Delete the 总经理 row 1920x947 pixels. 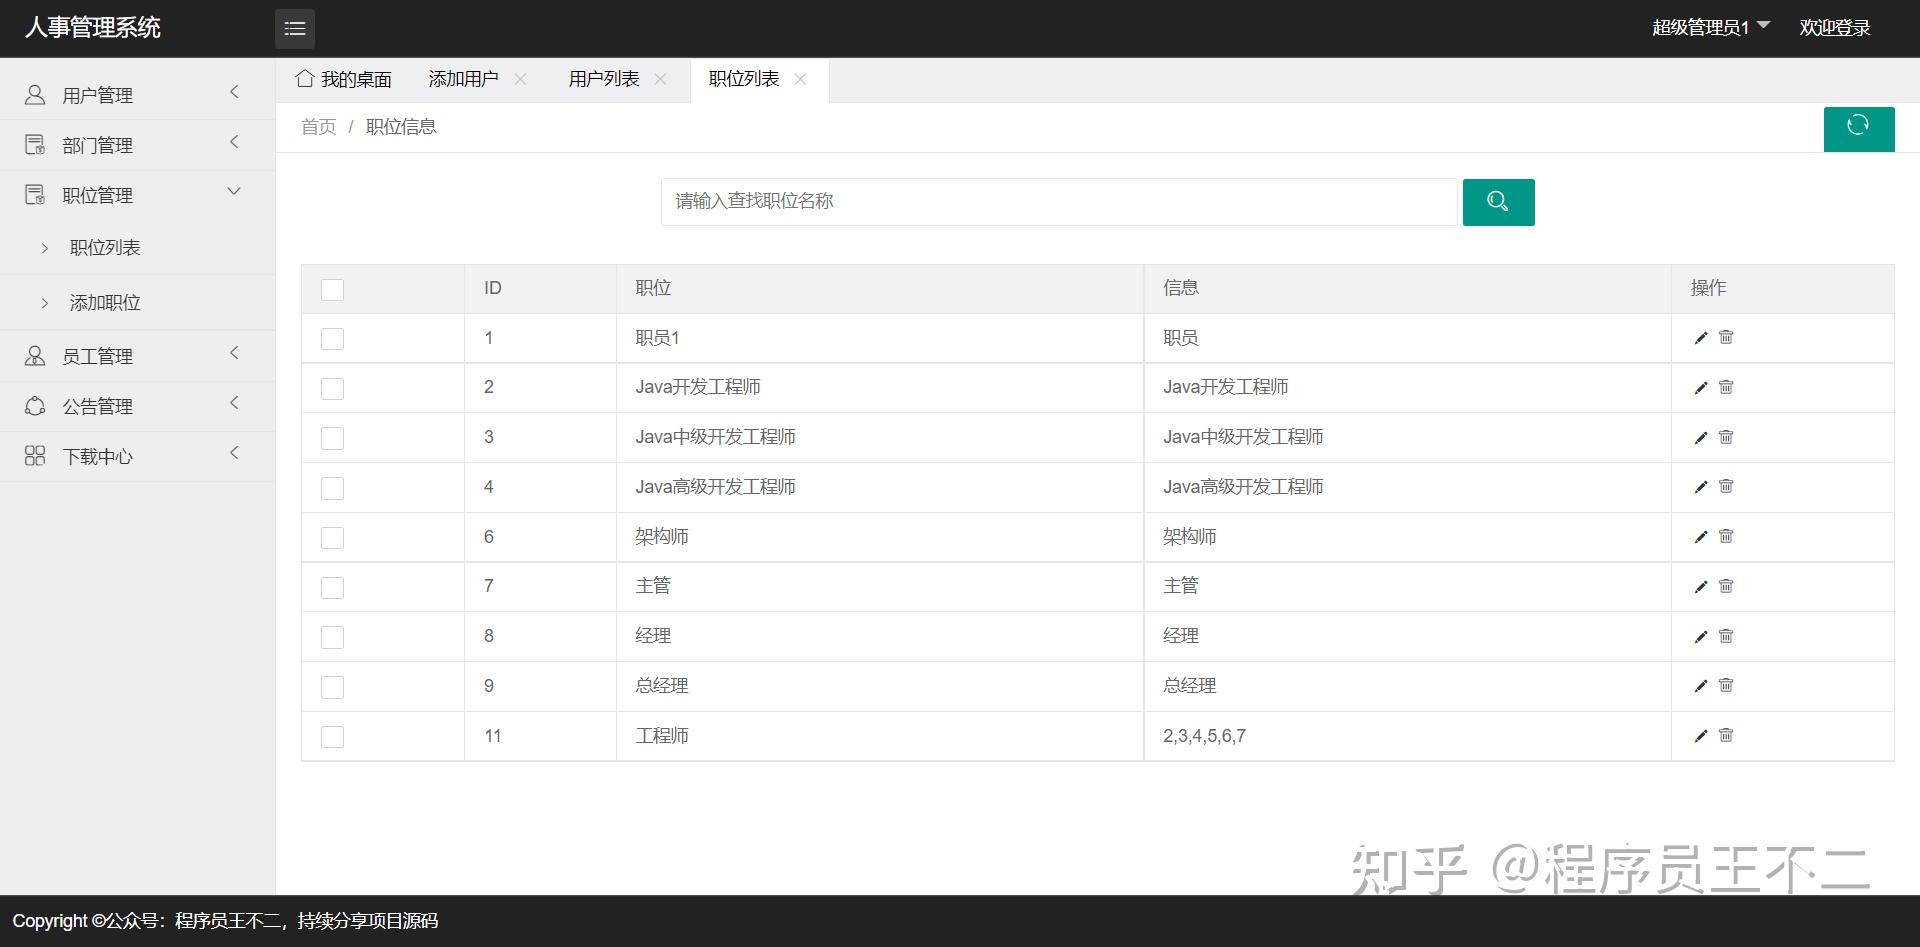coord(1726,685)
